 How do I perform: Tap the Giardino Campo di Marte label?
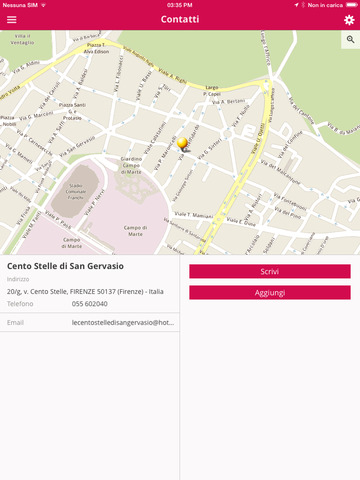(x=131, y=165)
